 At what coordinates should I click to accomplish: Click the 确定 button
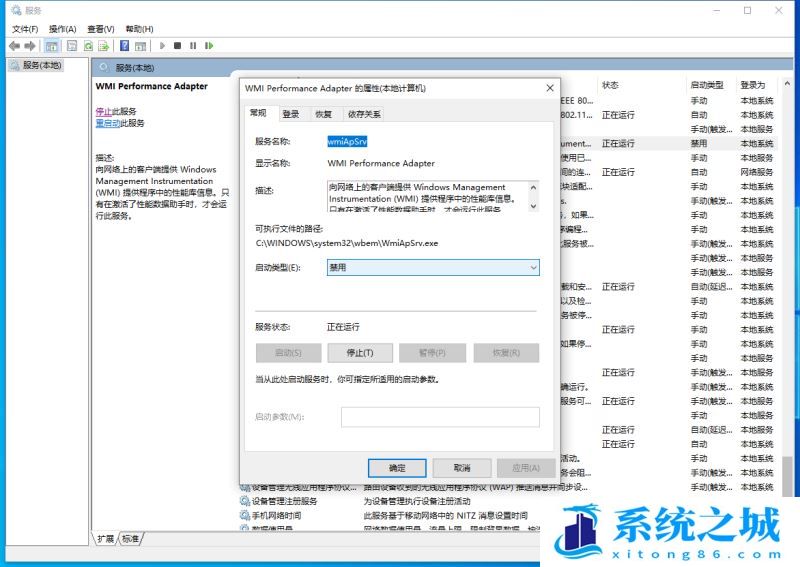point(397,468)
